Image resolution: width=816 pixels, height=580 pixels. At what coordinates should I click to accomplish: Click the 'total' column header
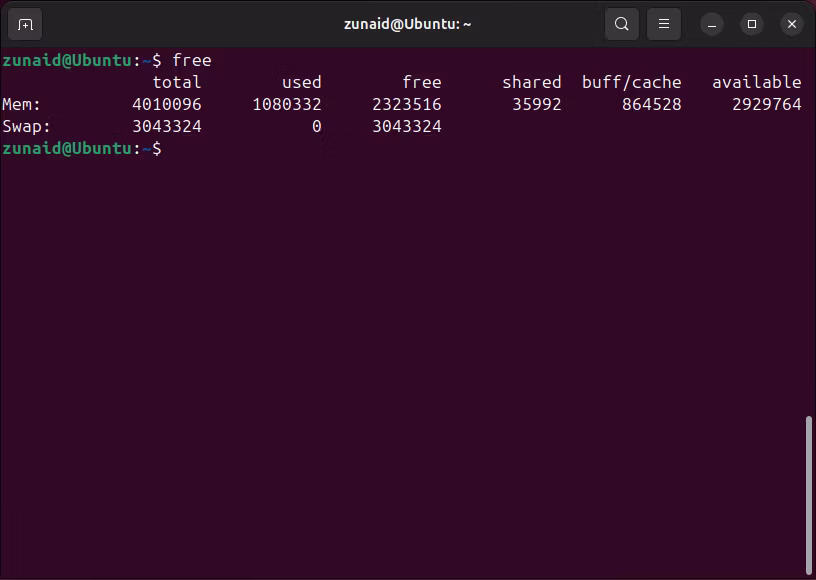(x=176, y=82)
